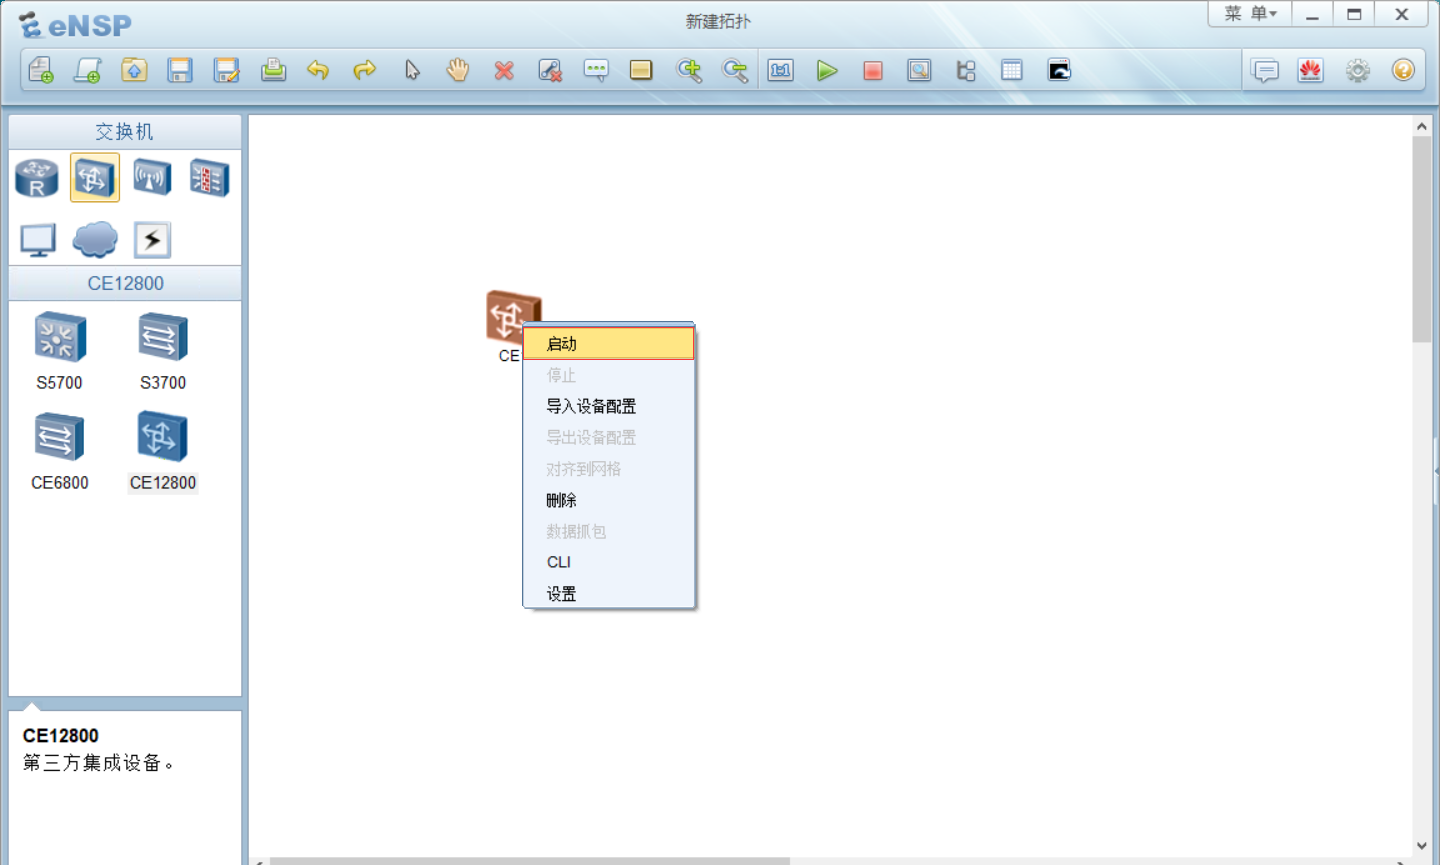This screenshot has width=1440, height=865.
Task: Select the hand pan tool
Action: point(458,70)
